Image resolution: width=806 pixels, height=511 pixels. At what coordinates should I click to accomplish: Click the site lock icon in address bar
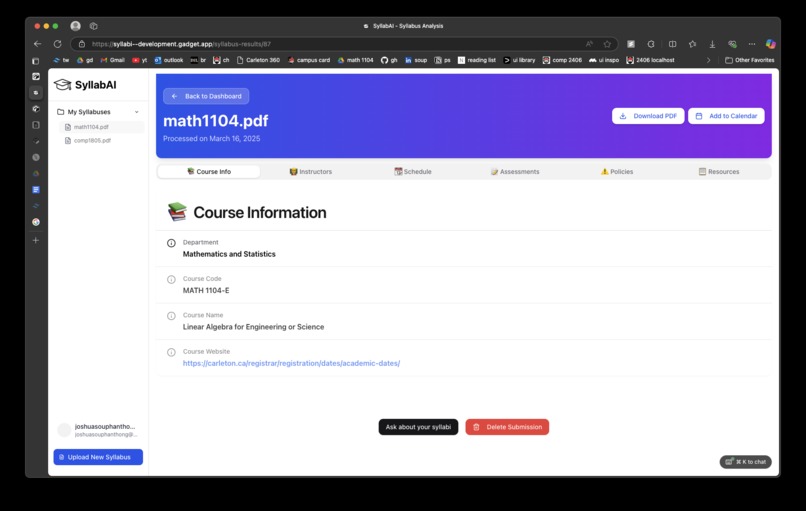tap(82, 44)
